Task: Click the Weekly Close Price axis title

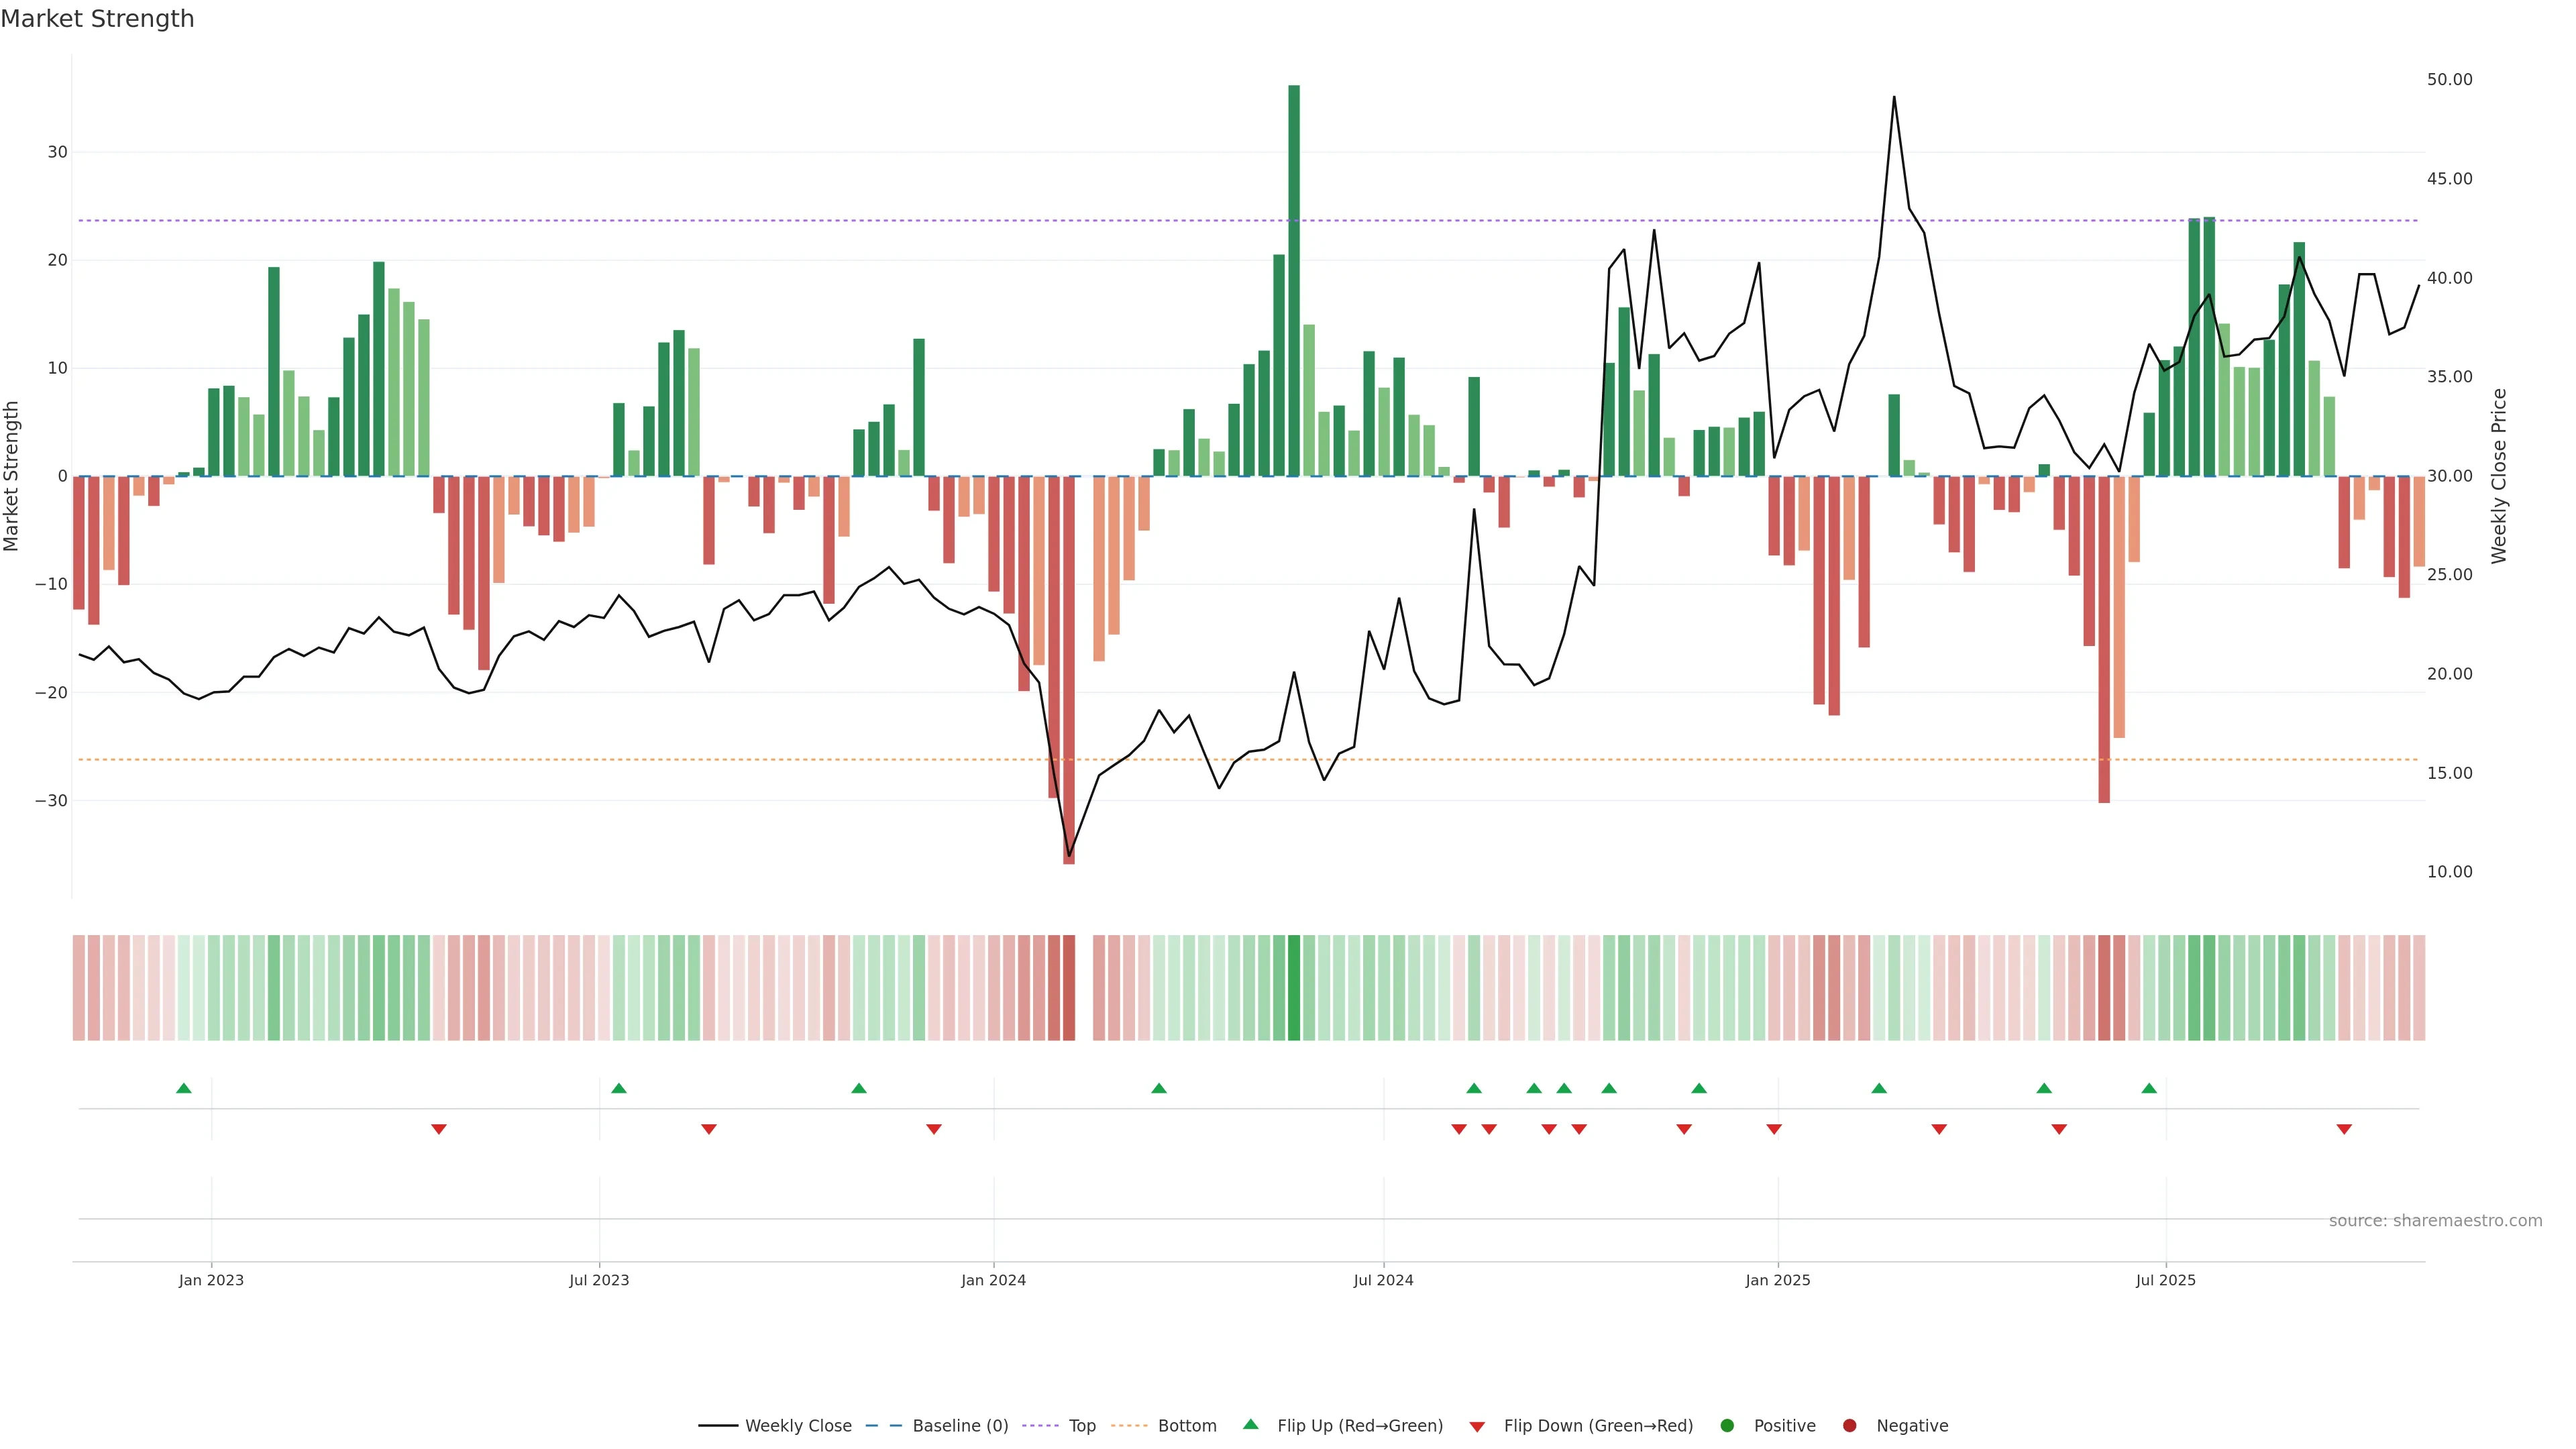Action: click(x=2499, y=476)
